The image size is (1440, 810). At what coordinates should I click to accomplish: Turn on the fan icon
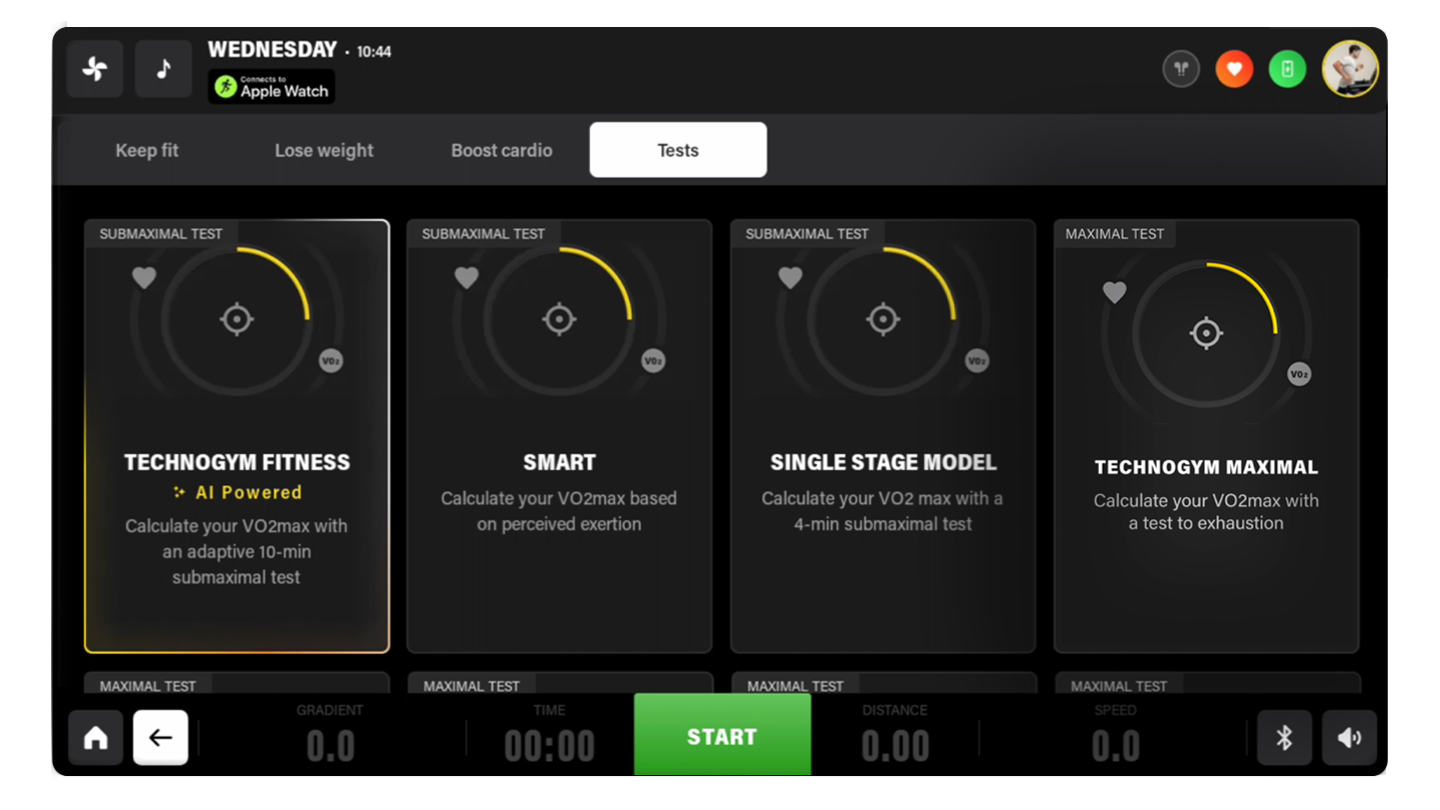[x=95, y=69]
